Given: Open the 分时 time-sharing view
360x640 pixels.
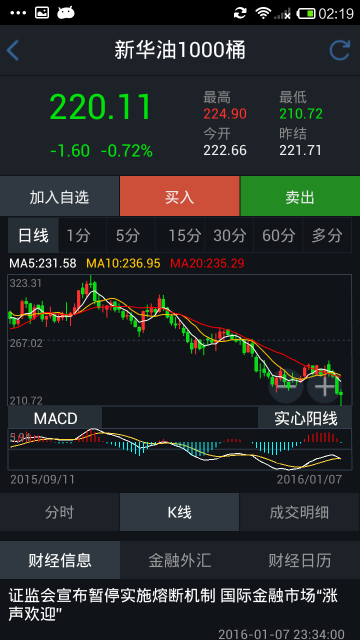Looking at the screenshot, I should [60, 512].
